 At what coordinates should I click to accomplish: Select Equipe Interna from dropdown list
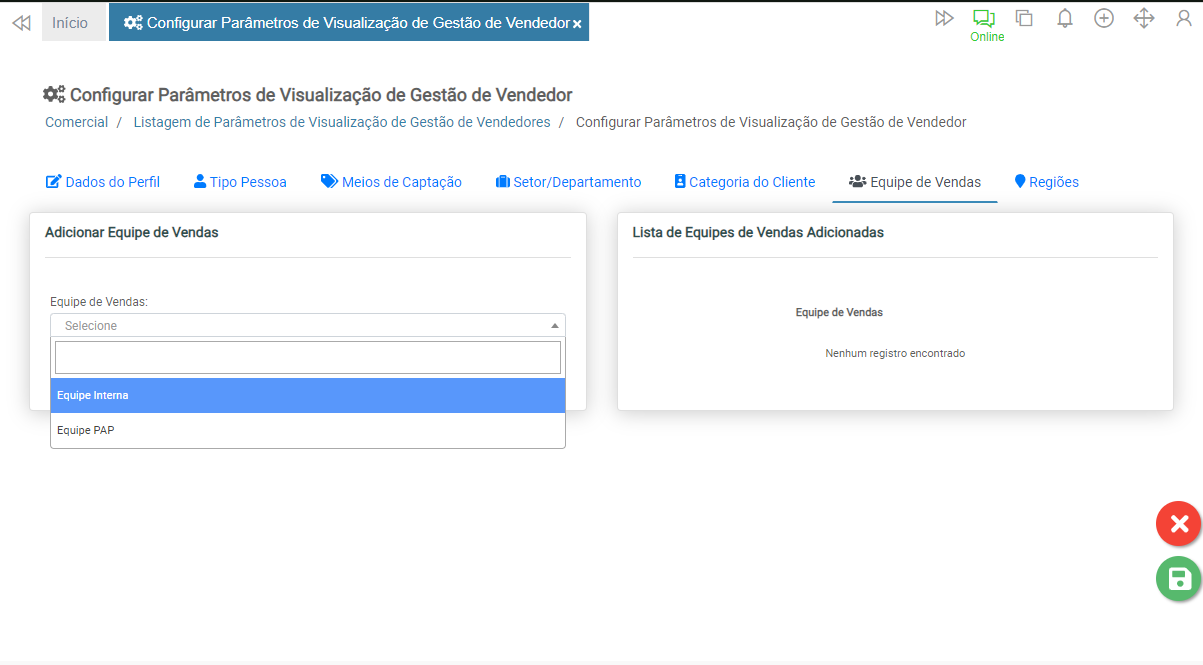click(x=308, y=395)
